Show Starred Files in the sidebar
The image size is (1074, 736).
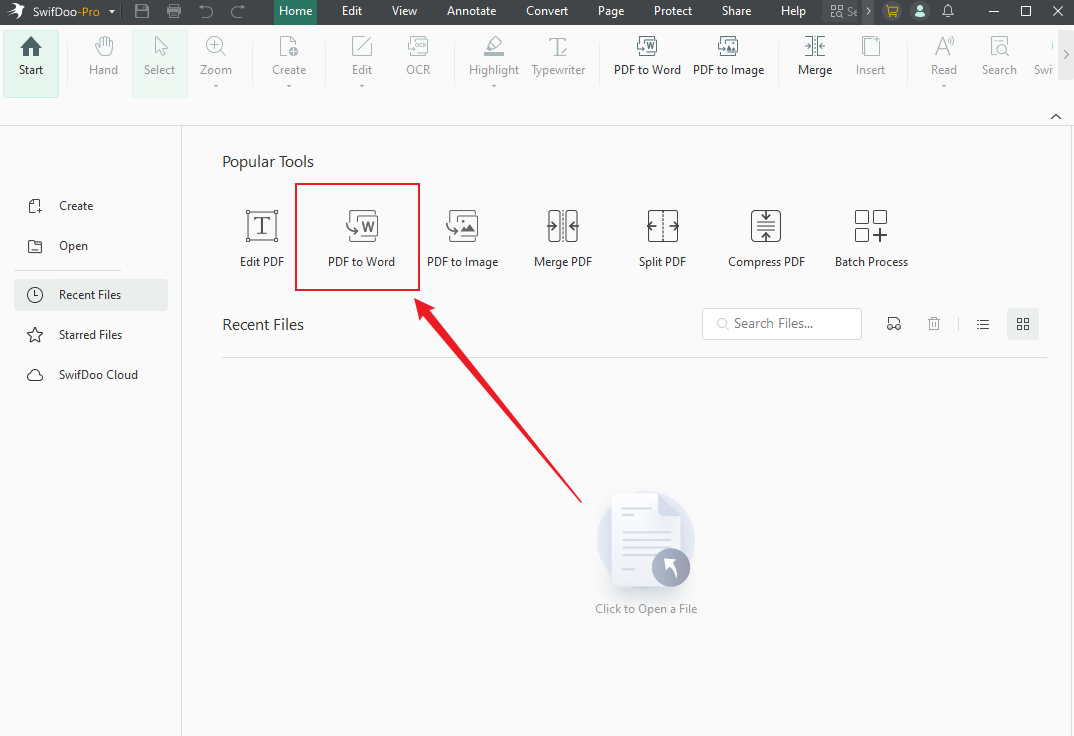click(x=75, y=335)
